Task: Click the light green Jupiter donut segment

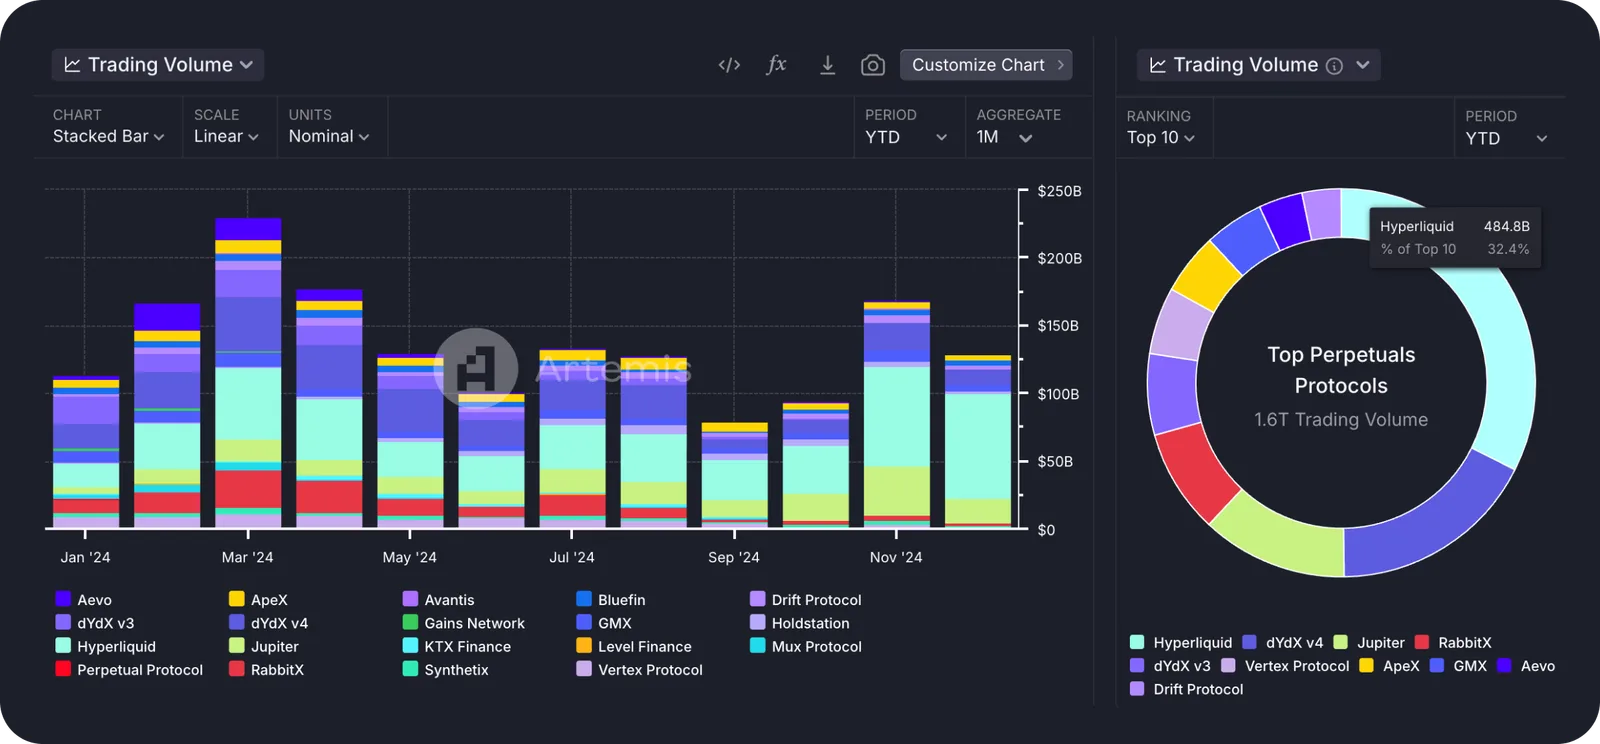Action: [1282, 536]
